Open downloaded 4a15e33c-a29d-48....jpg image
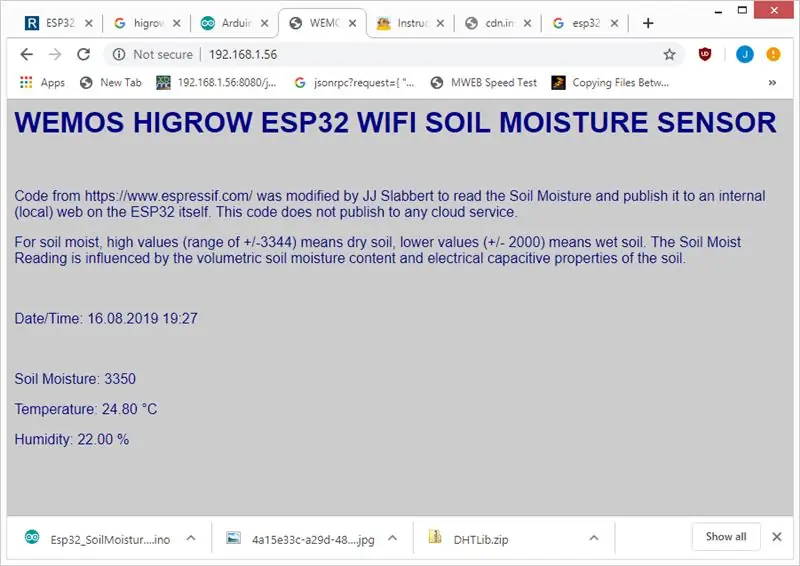 pos(300,539)
